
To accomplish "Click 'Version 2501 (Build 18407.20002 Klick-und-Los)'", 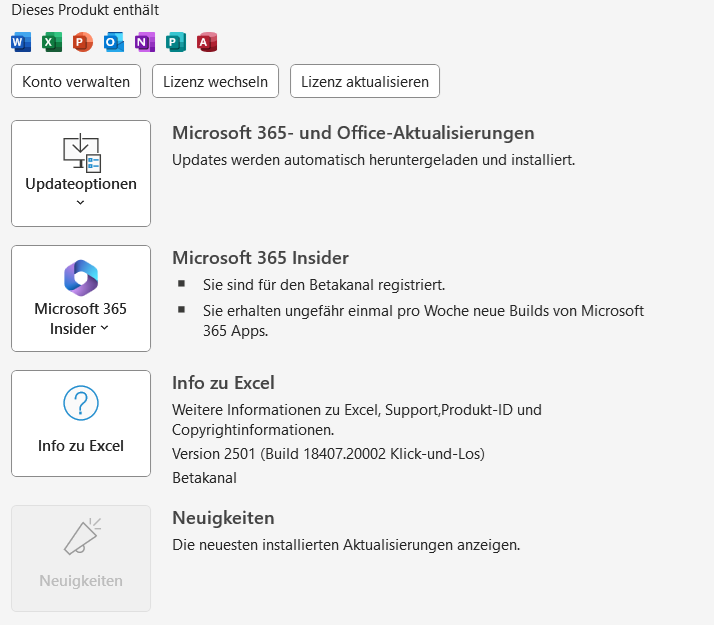I will point(328,454).
